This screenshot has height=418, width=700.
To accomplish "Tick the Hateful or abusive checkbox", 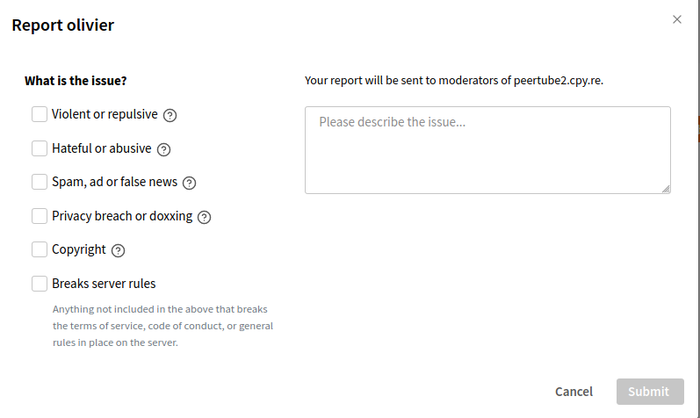I will (39, 149).
